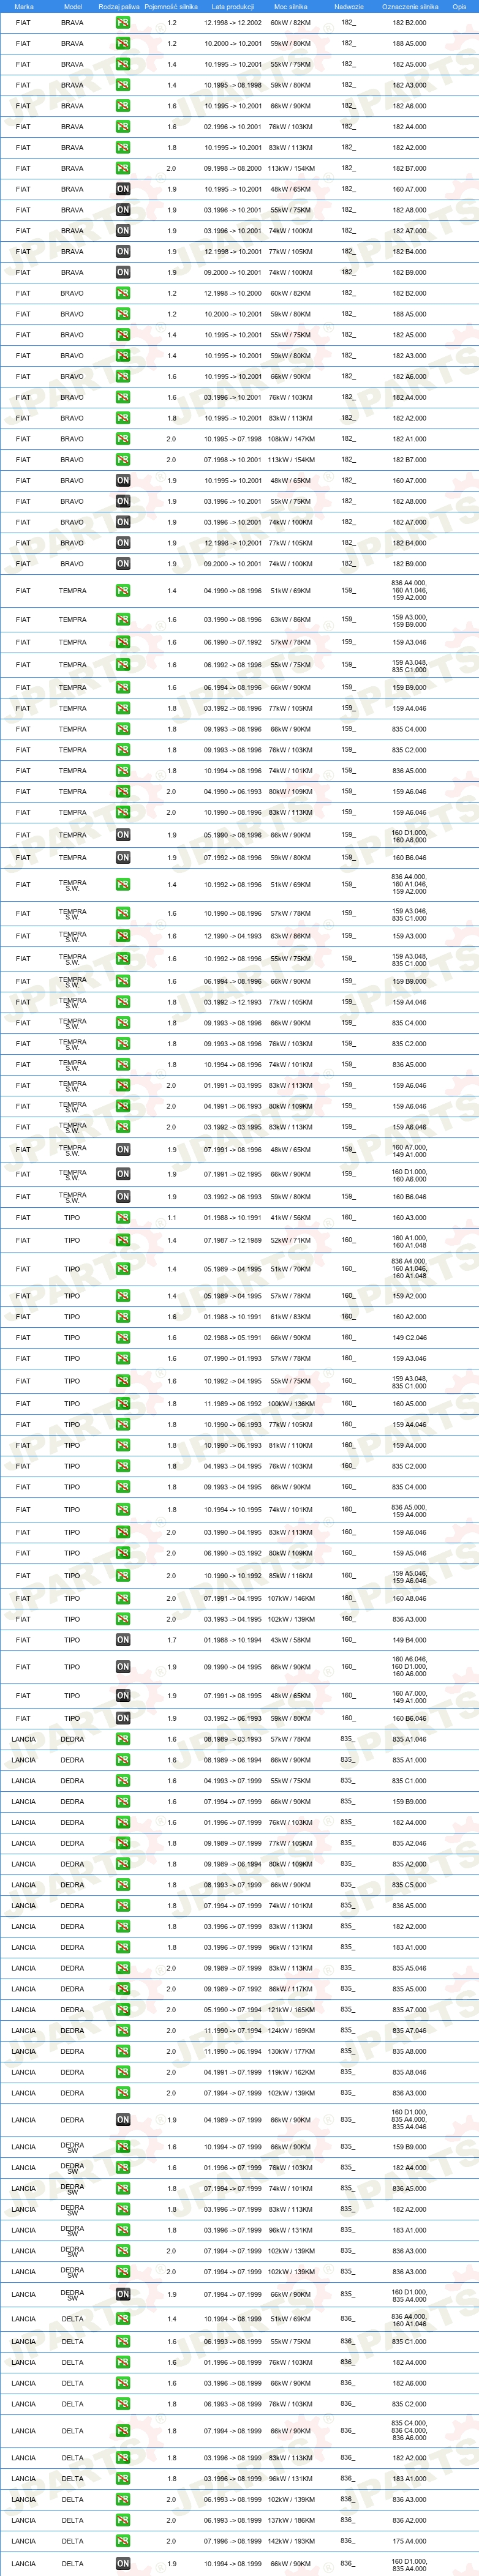Image resolution: width=479 pixels, height=2576 pixels.
Task: Click diesel ON icon in DELTA 1.9 row
Action: (122, 2564)
